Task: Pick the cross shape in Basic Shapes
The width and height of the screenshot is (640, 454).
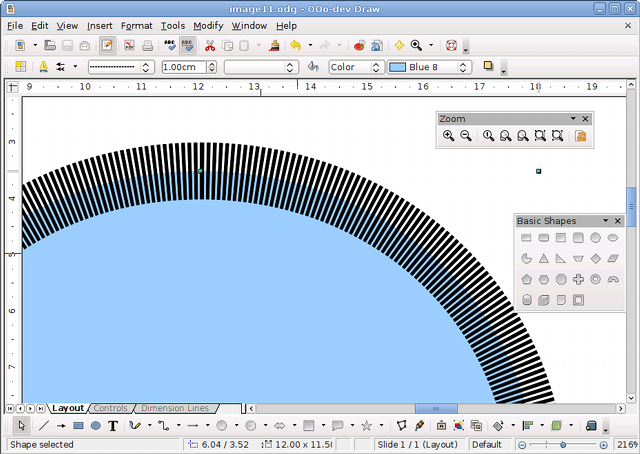Action: 578,279
